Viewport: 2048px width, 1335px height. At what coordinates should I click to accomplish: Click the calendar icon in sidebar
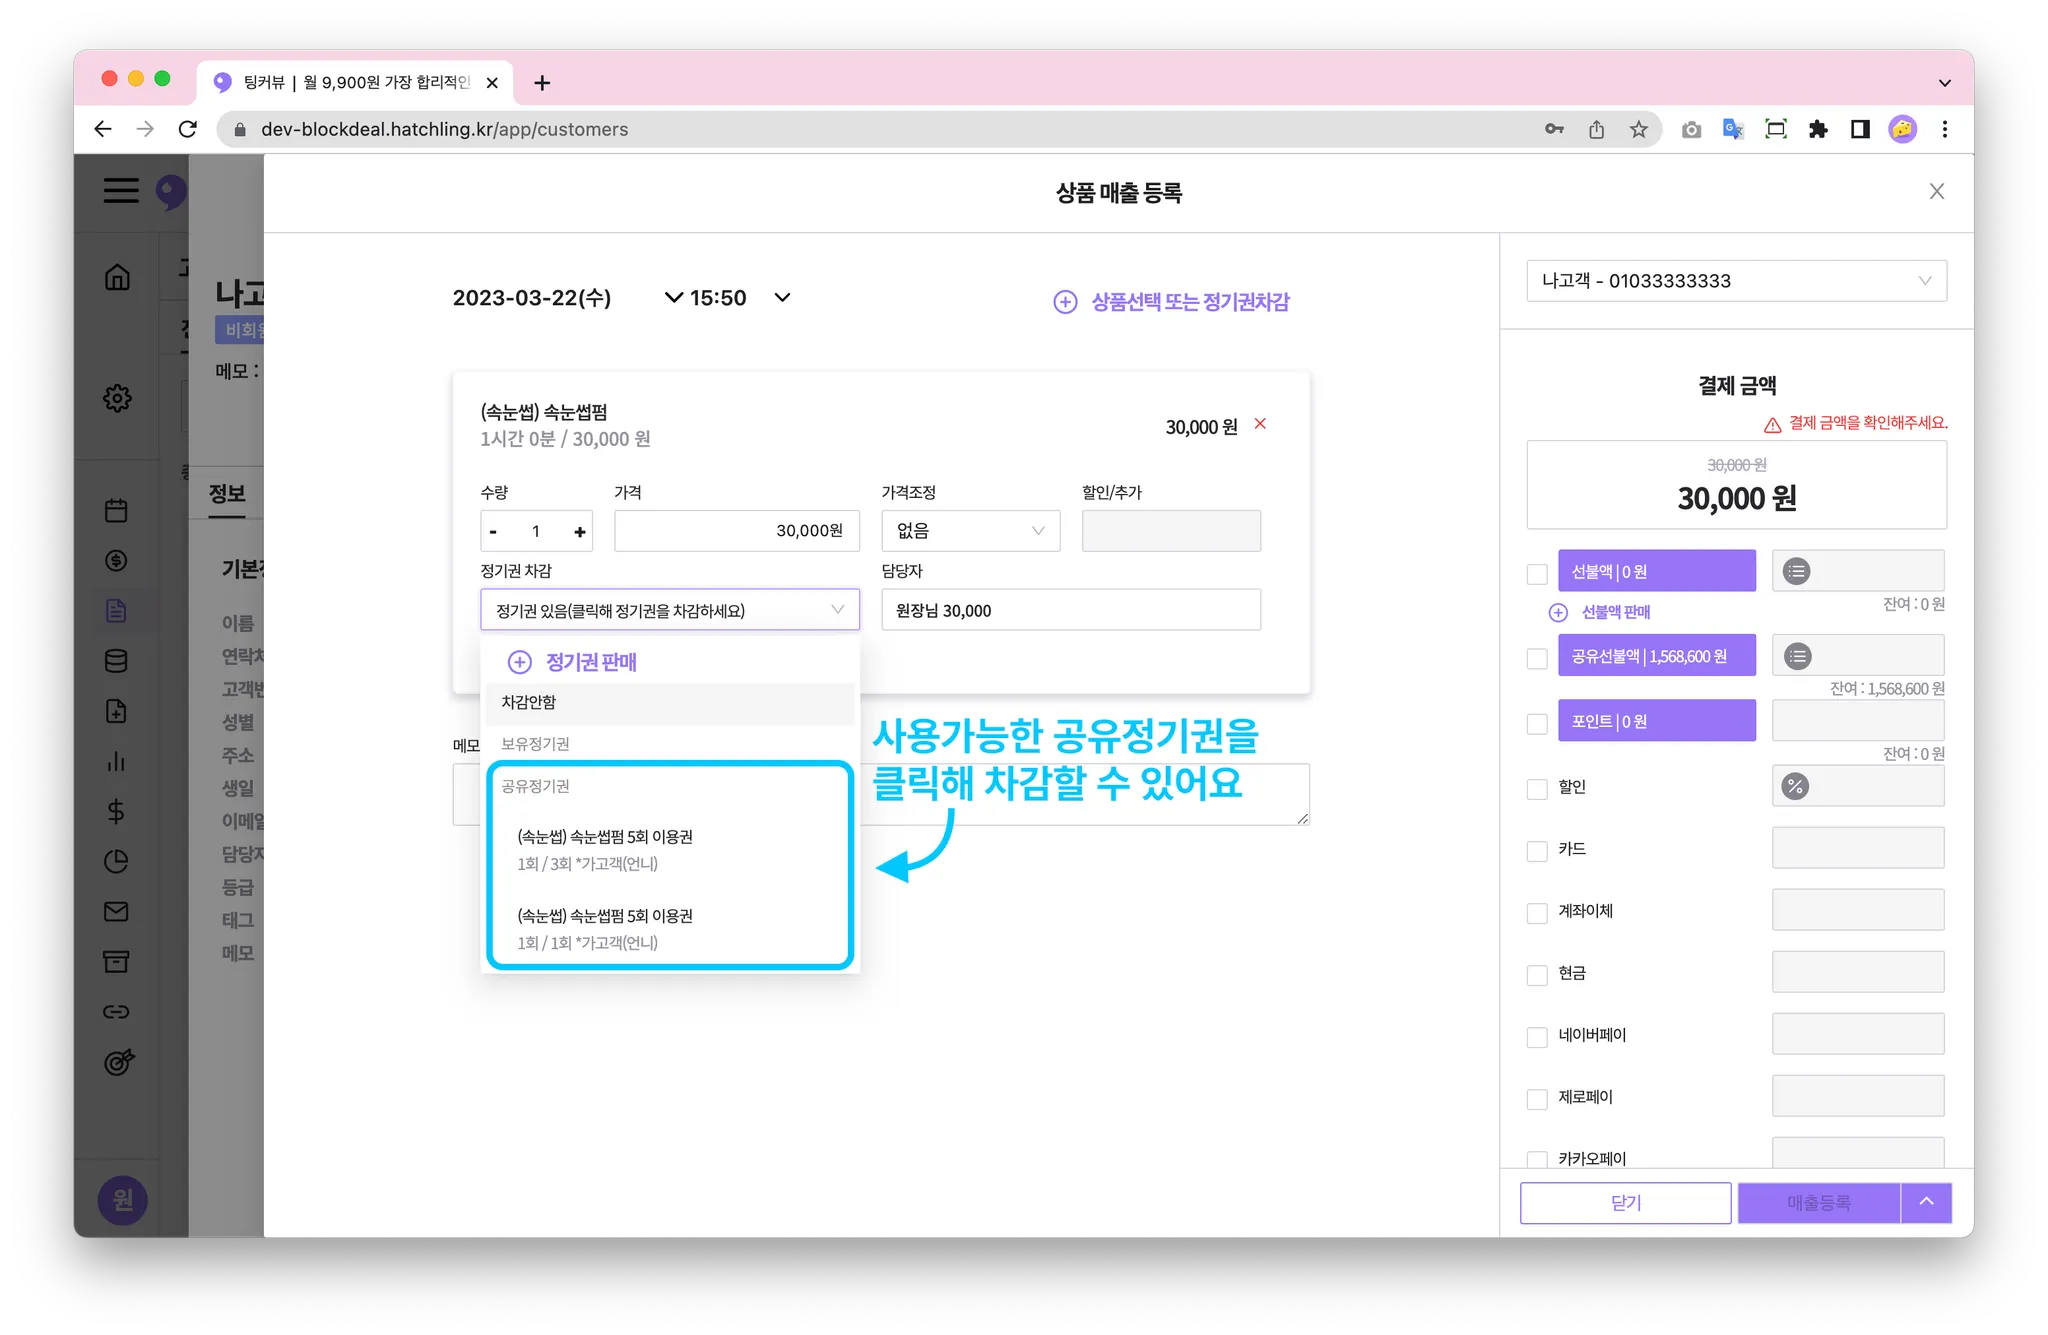point(116,511)
